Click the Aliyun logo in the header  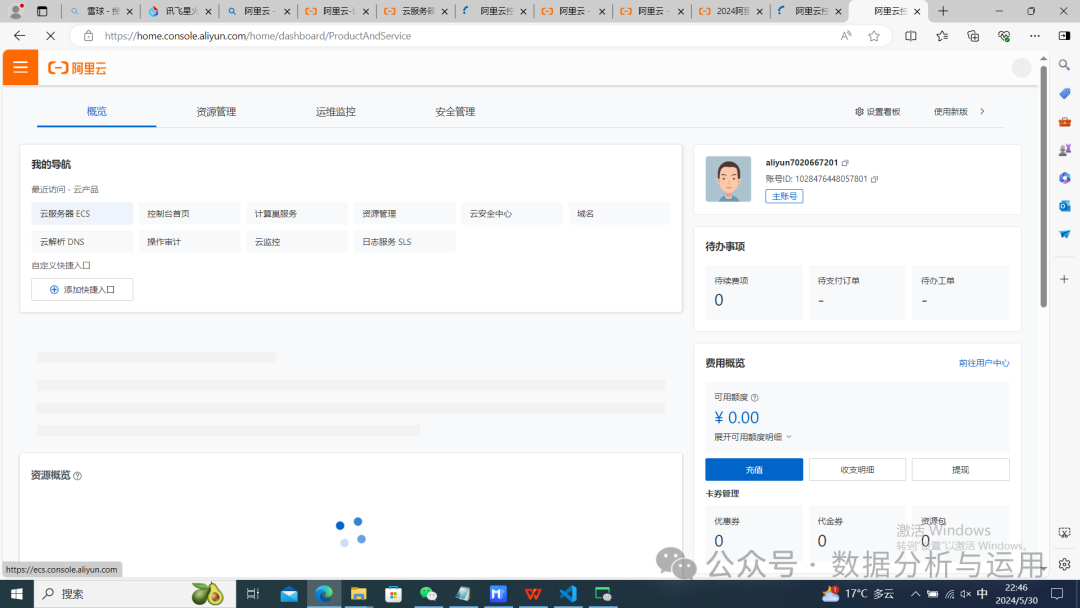(x=77, y=67)
